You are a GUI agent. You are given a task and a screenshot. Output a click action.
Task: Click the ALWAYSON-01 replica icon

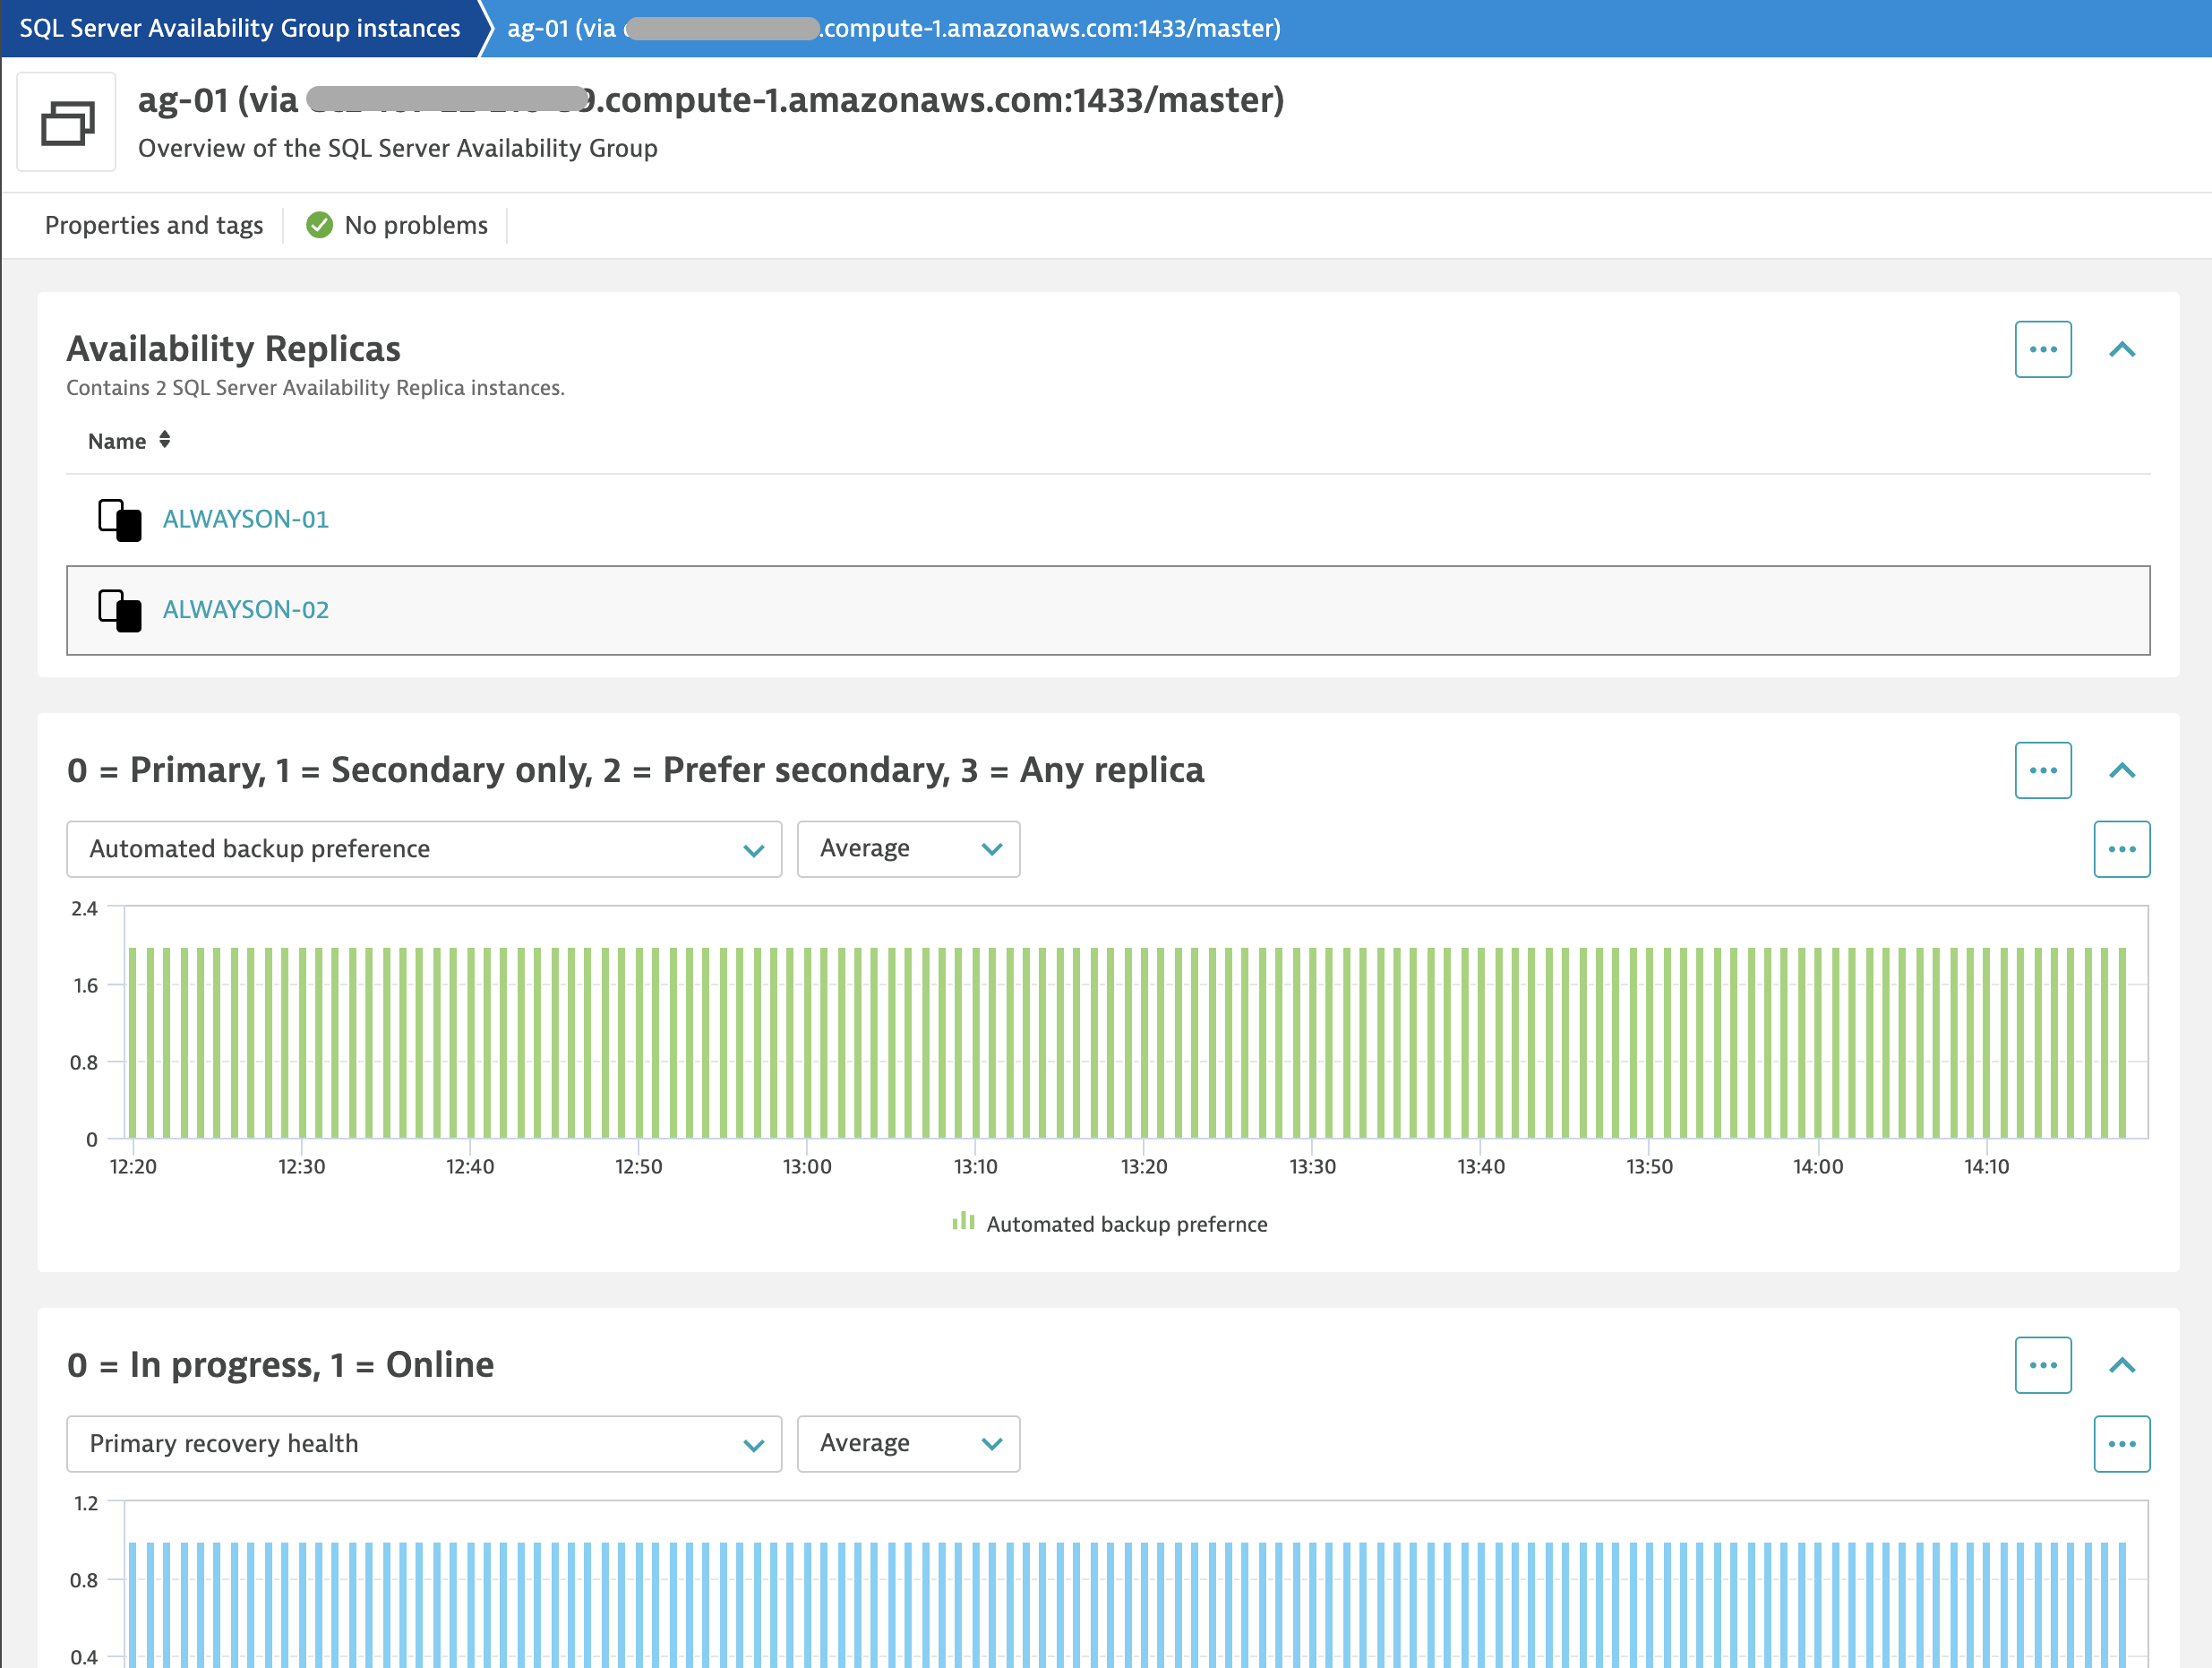click(120, 520)
